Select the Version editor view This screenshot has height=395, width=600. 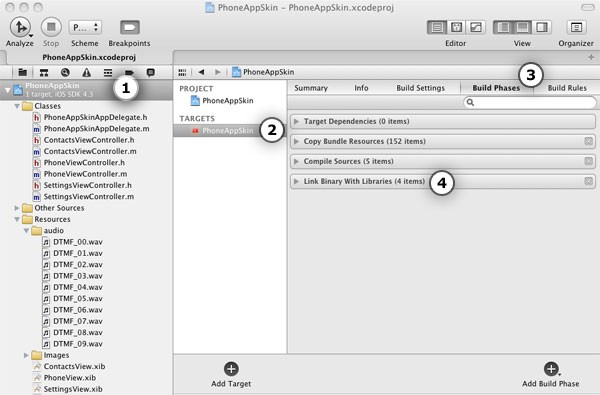pos(476,27)
